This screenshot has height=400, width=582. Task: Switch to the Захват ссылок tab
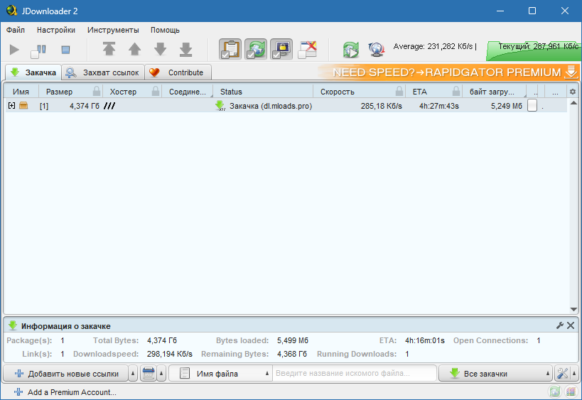point(103,72)
